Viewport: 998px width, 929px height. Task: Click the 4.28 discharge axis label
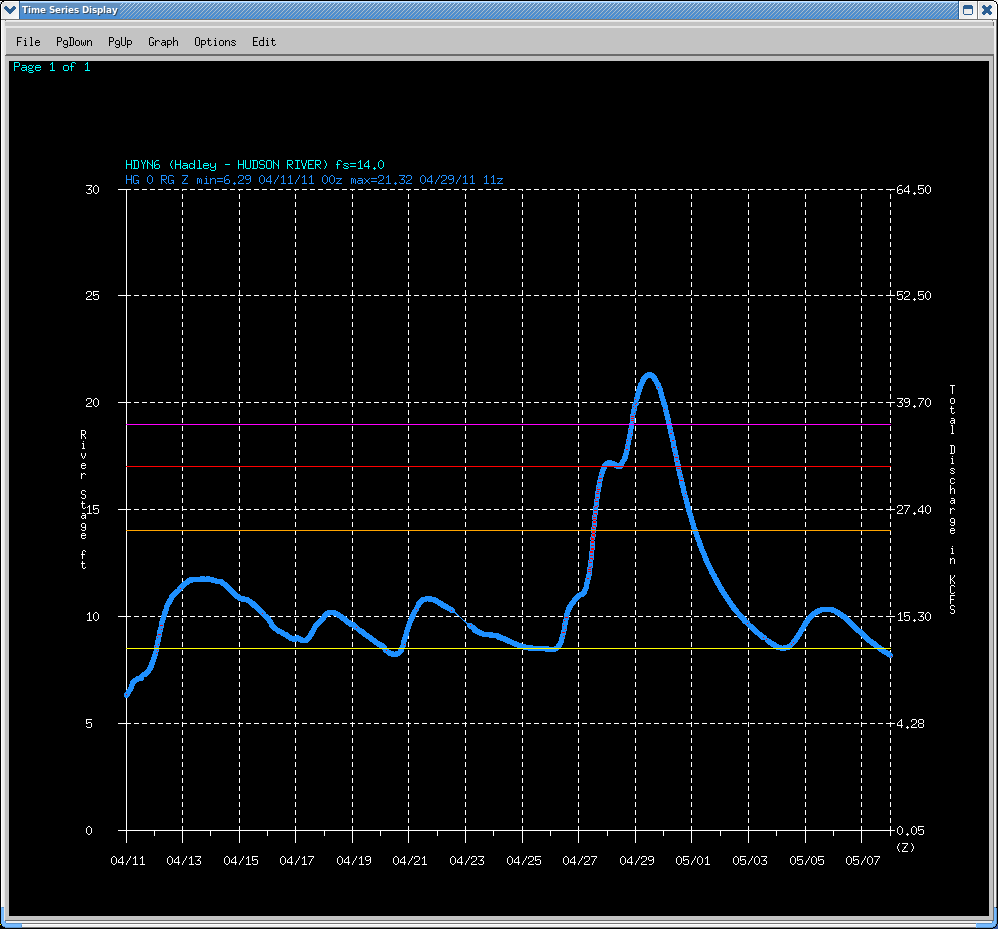point(910,723)
